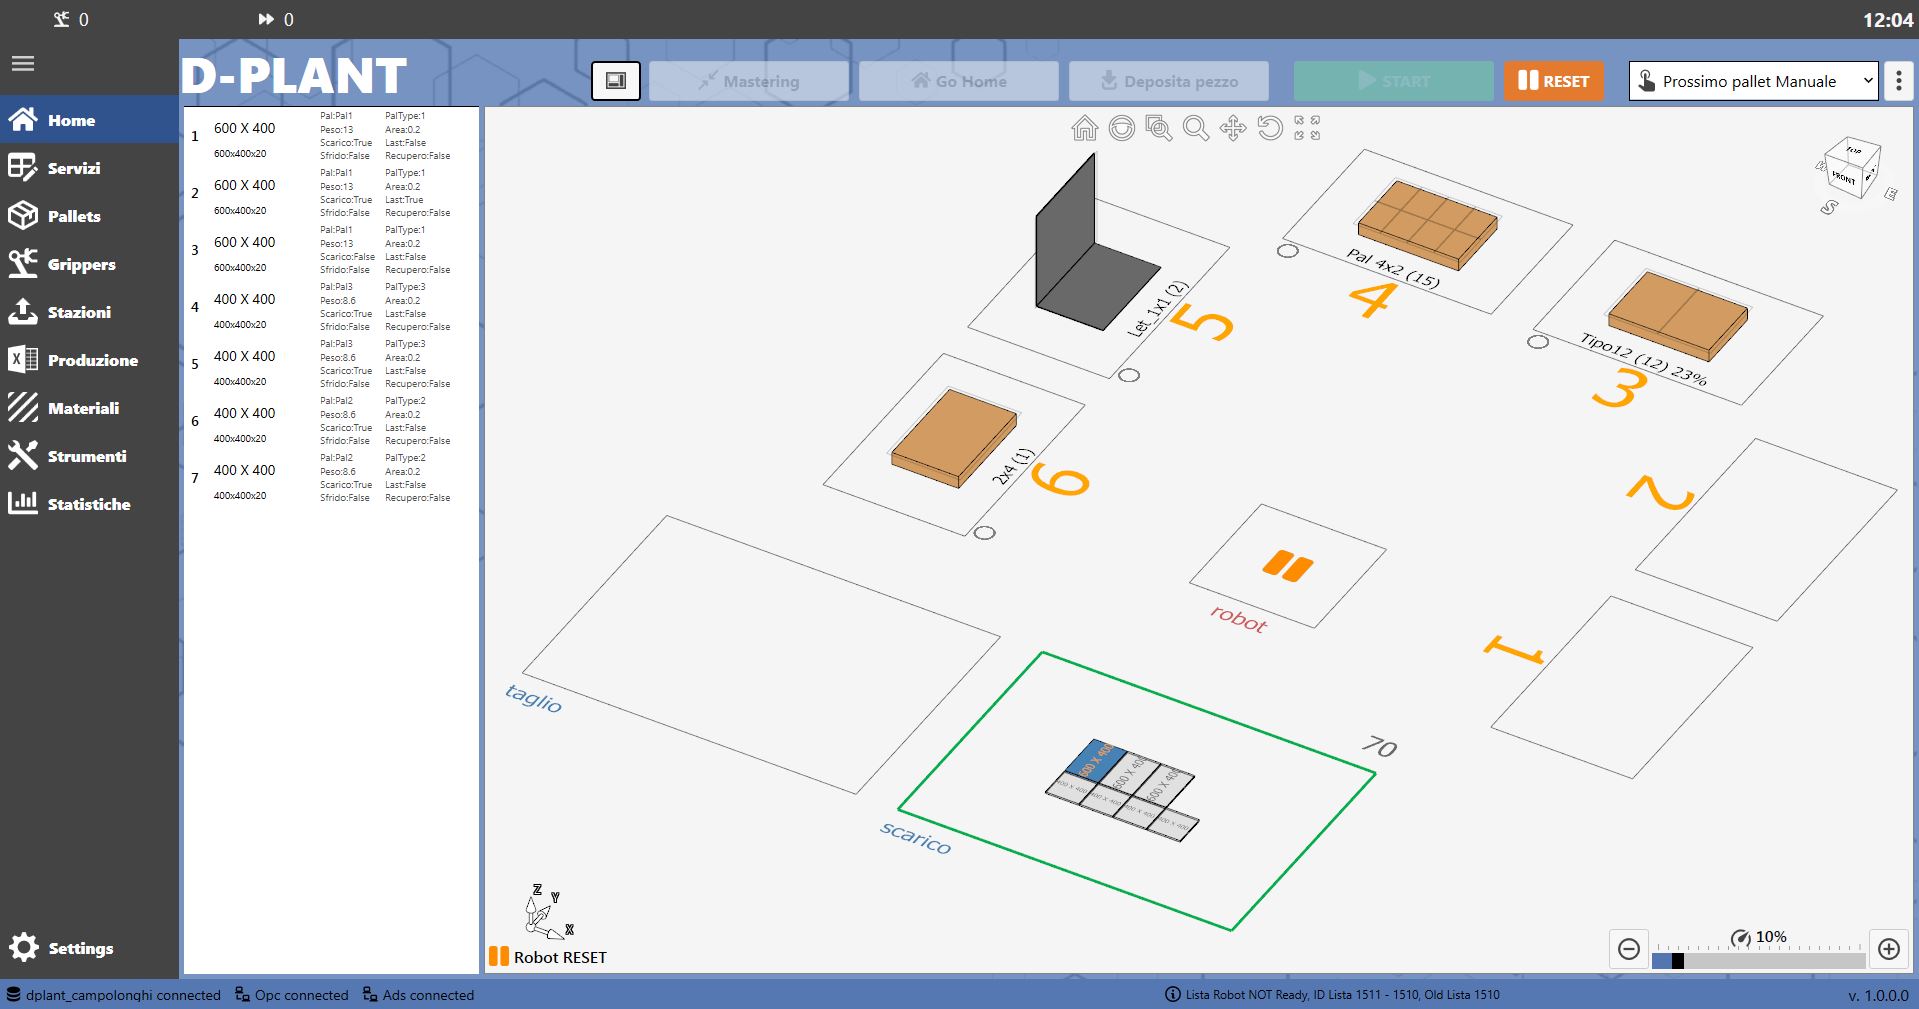Screen dimensions: 1919x1009
Task: Click the rotate view icon
Action: tap(1270, 128)
